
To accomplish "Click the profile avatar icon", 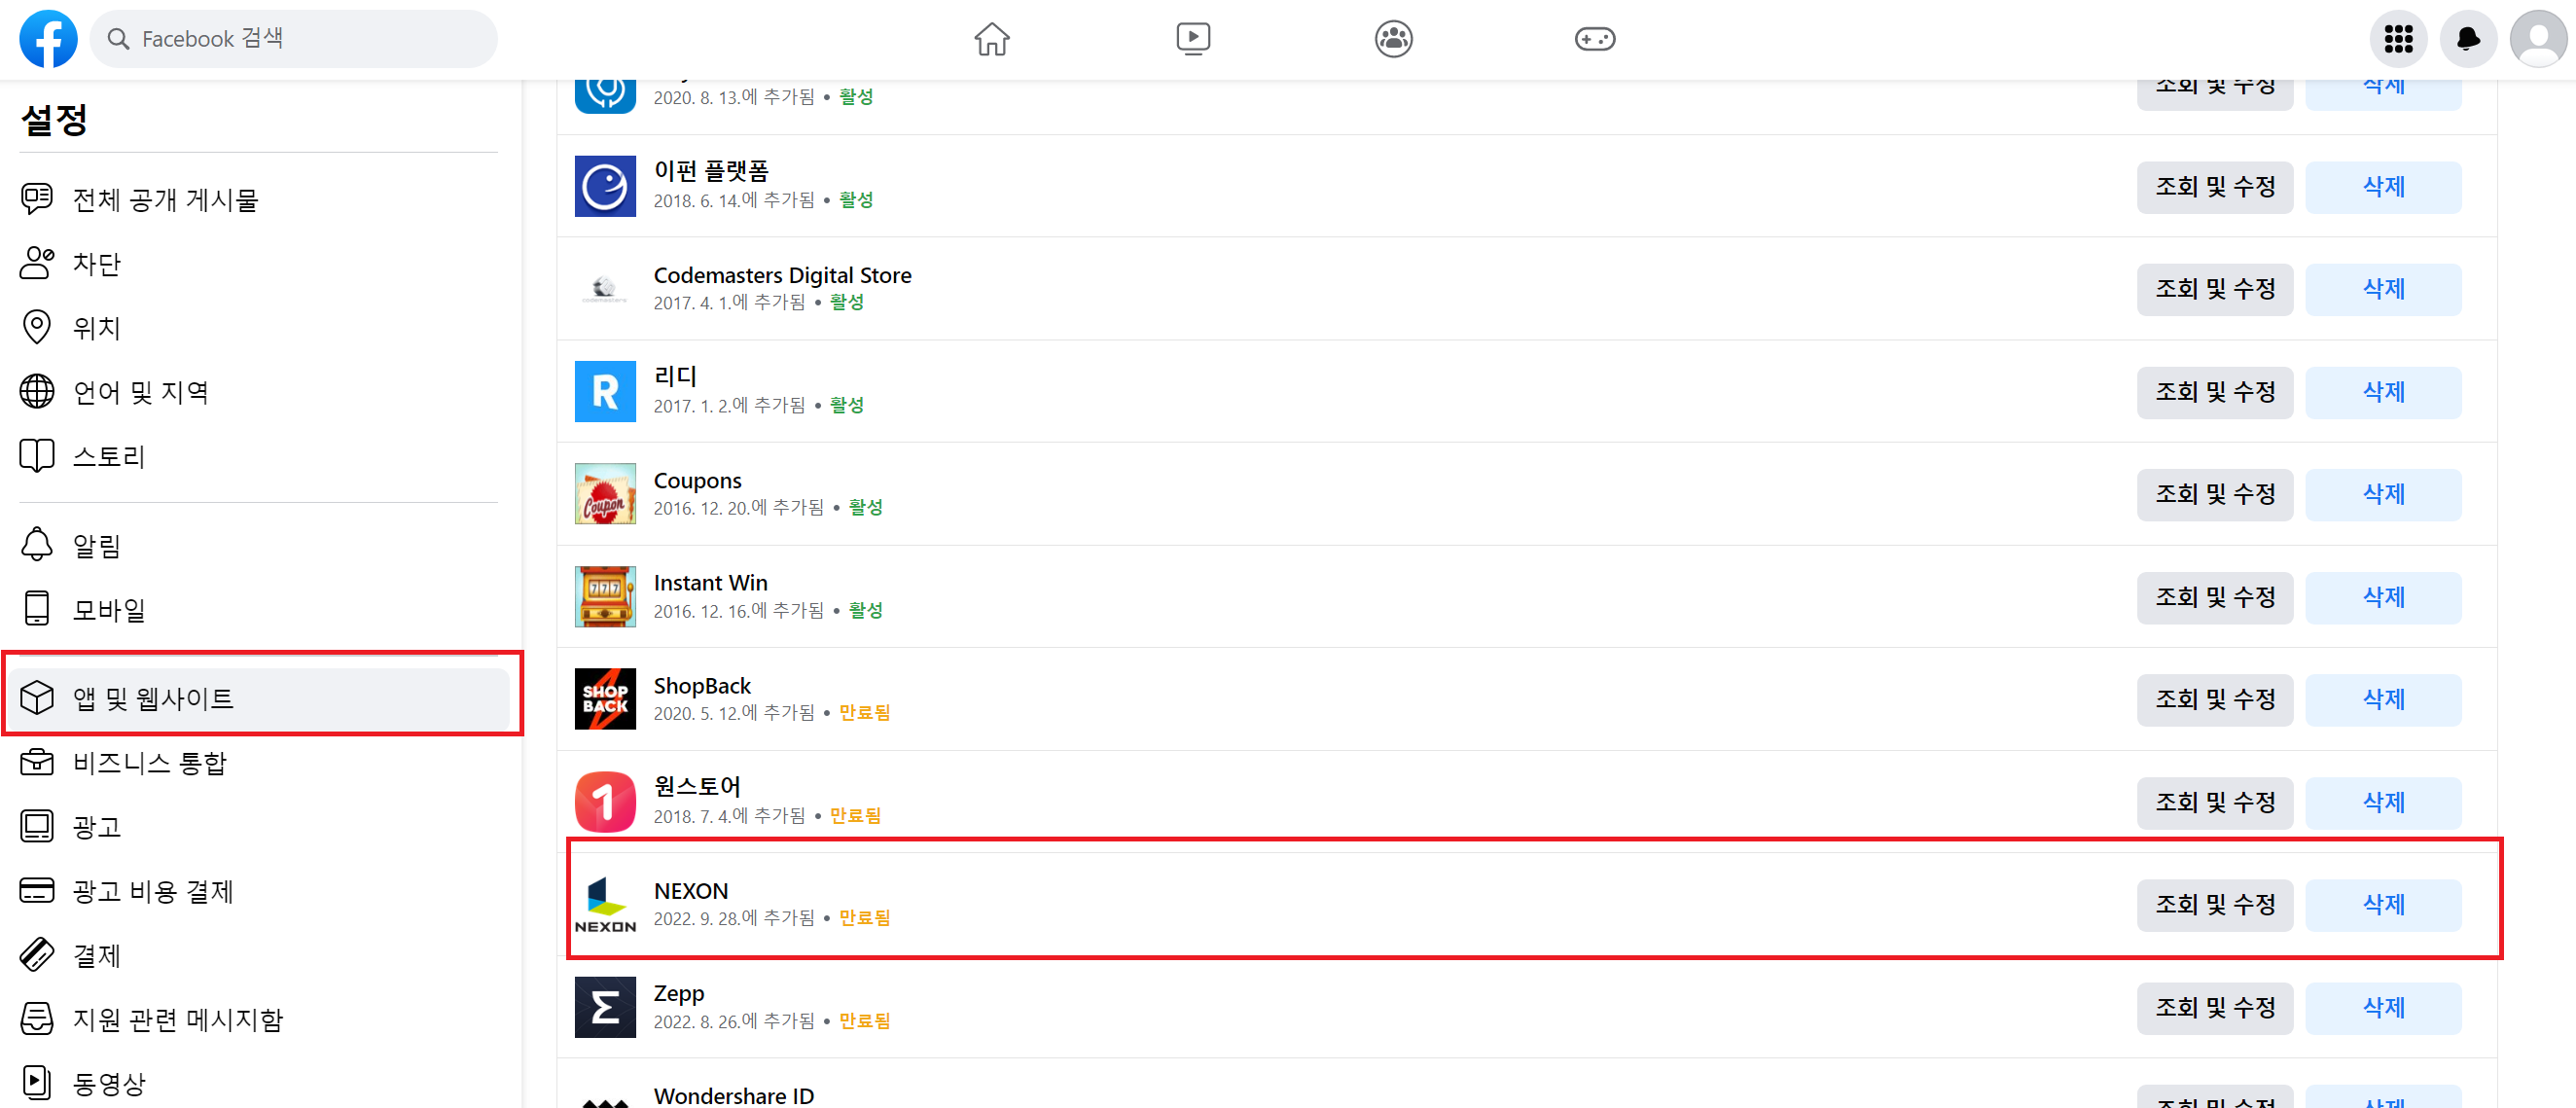I will tap(2538, 39).
